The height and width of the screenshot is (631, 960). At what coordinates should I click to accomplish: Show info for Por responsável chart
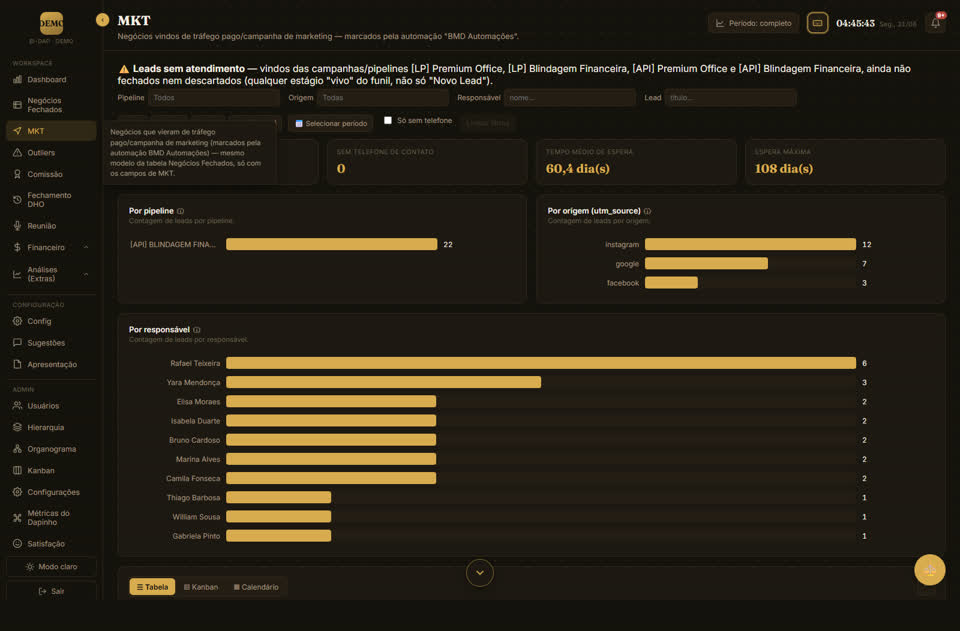(197, 330)
